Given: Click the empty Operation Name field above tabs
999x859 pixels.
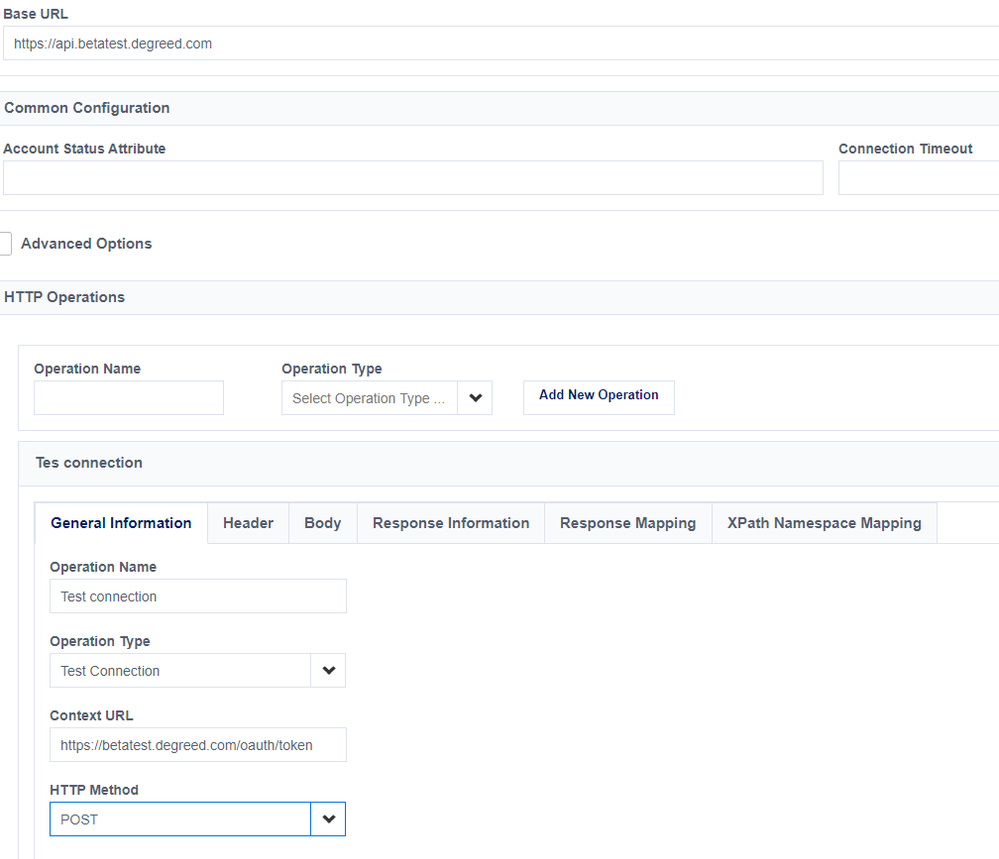Looking at the screenshot, I should 129,398.
